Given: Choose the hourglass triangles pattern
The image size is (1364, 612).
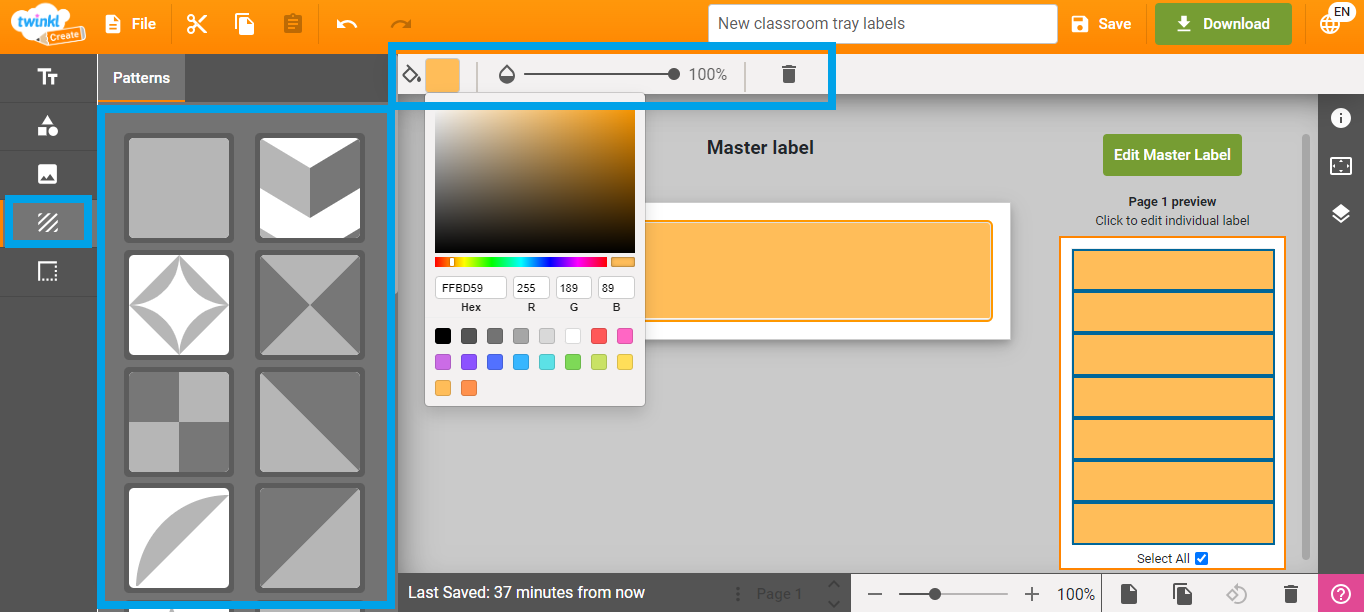Looking at the screenshot, I should point(309,305).
